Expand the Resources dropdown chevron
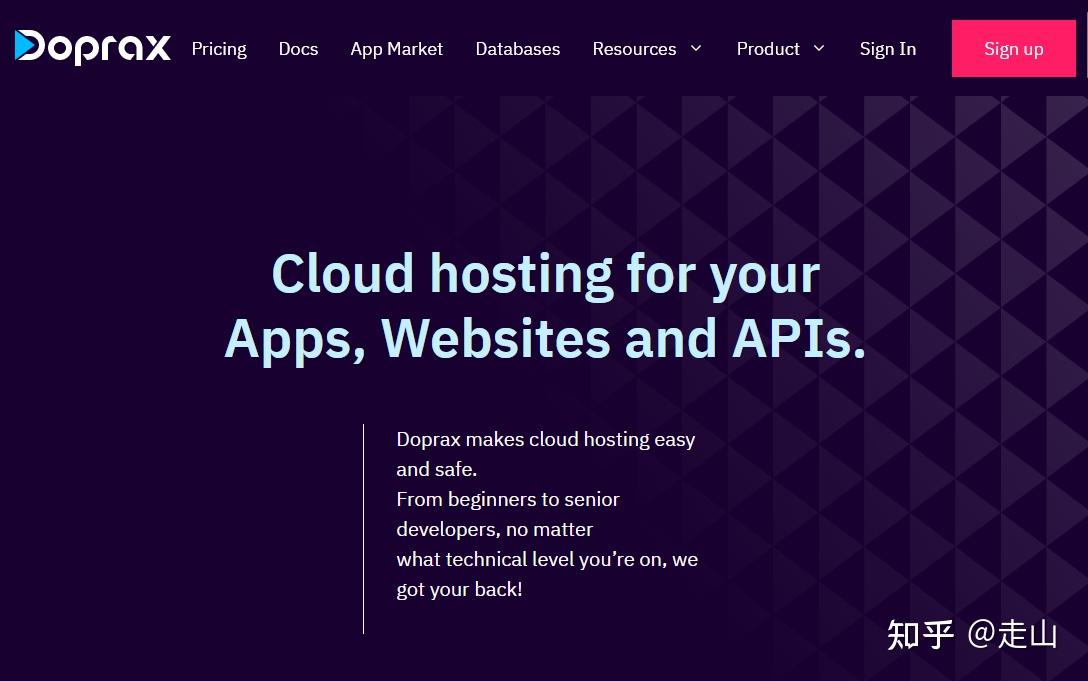1088x681 pixels. tap(696, 49)
